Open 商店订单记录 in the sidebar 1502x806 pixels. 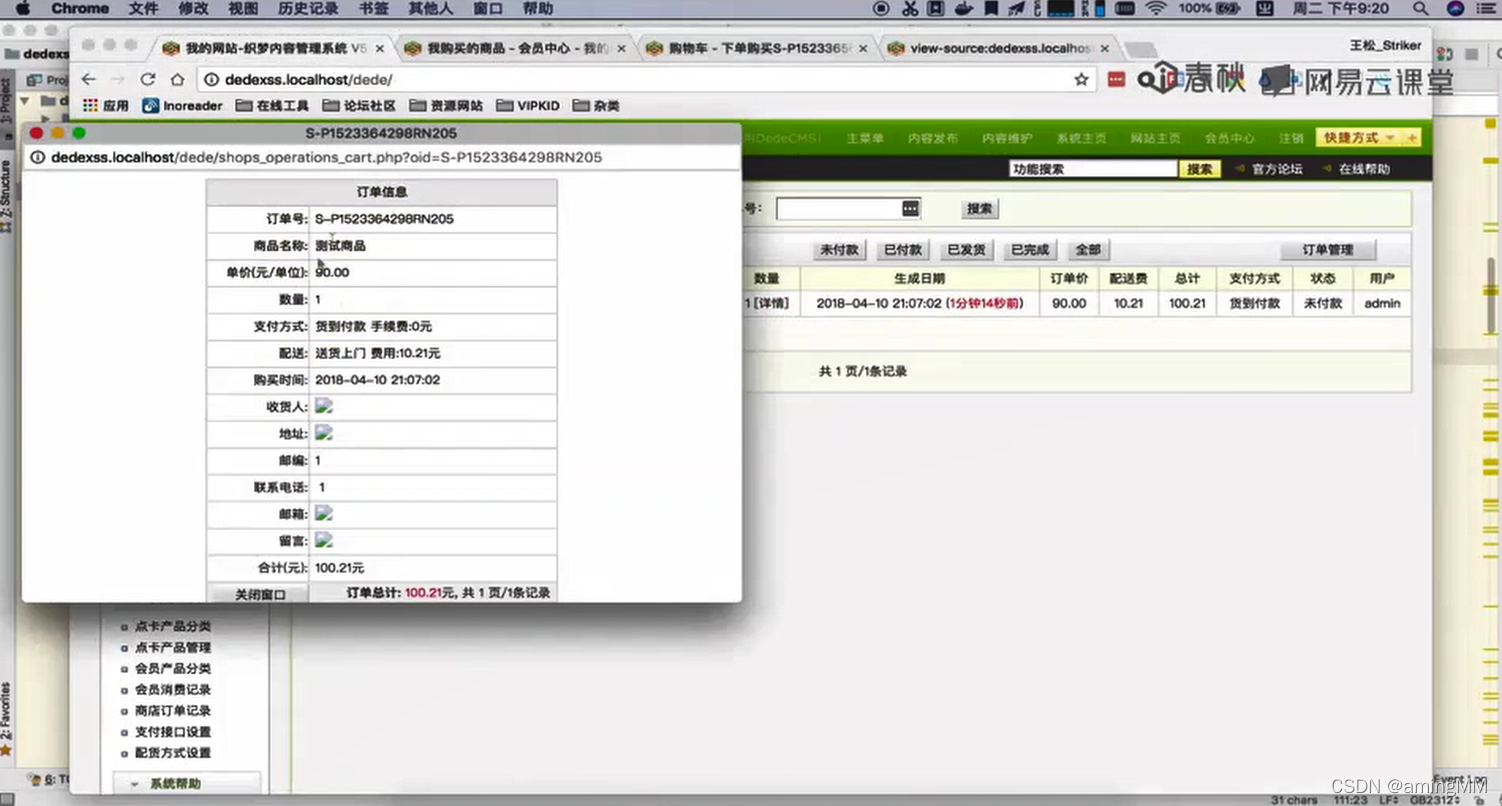(x=173, y=711)
